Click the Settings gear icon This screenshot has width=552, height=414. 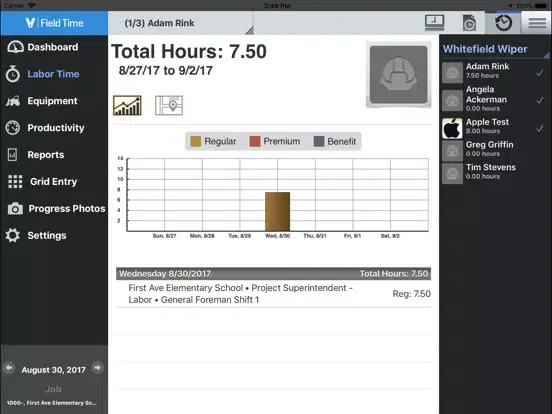tap(13, 235)
